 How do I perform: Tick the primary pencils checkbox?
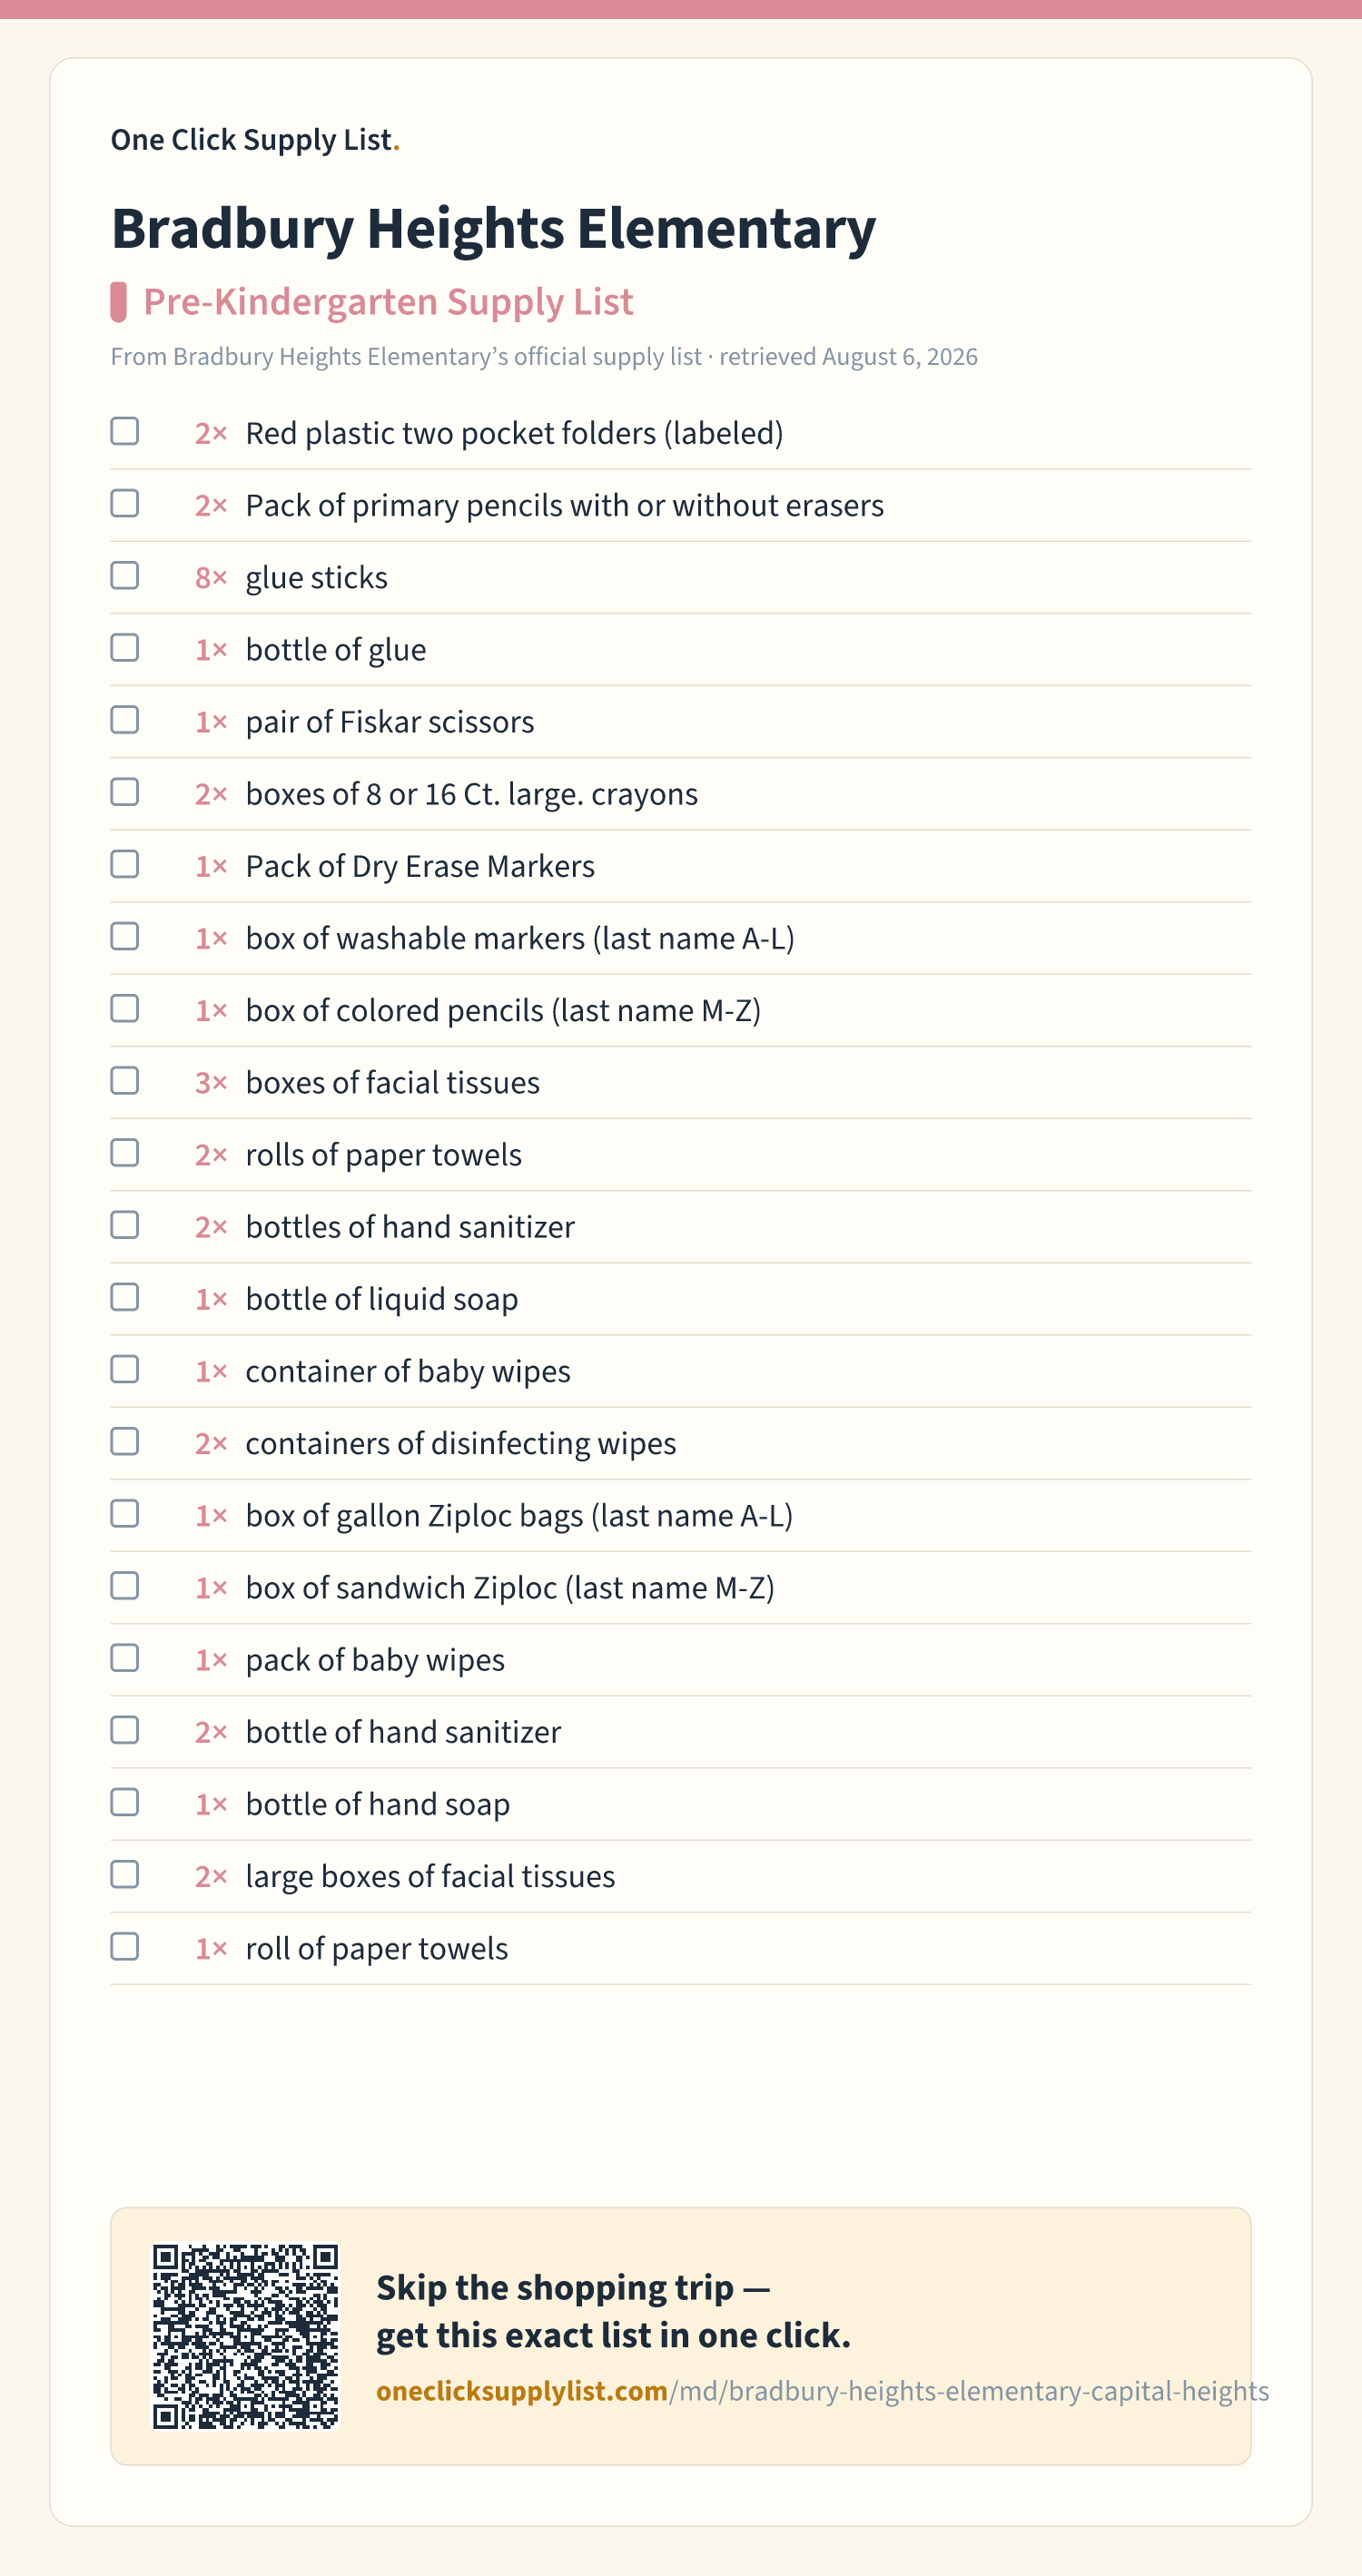click(x=125, y=503)
